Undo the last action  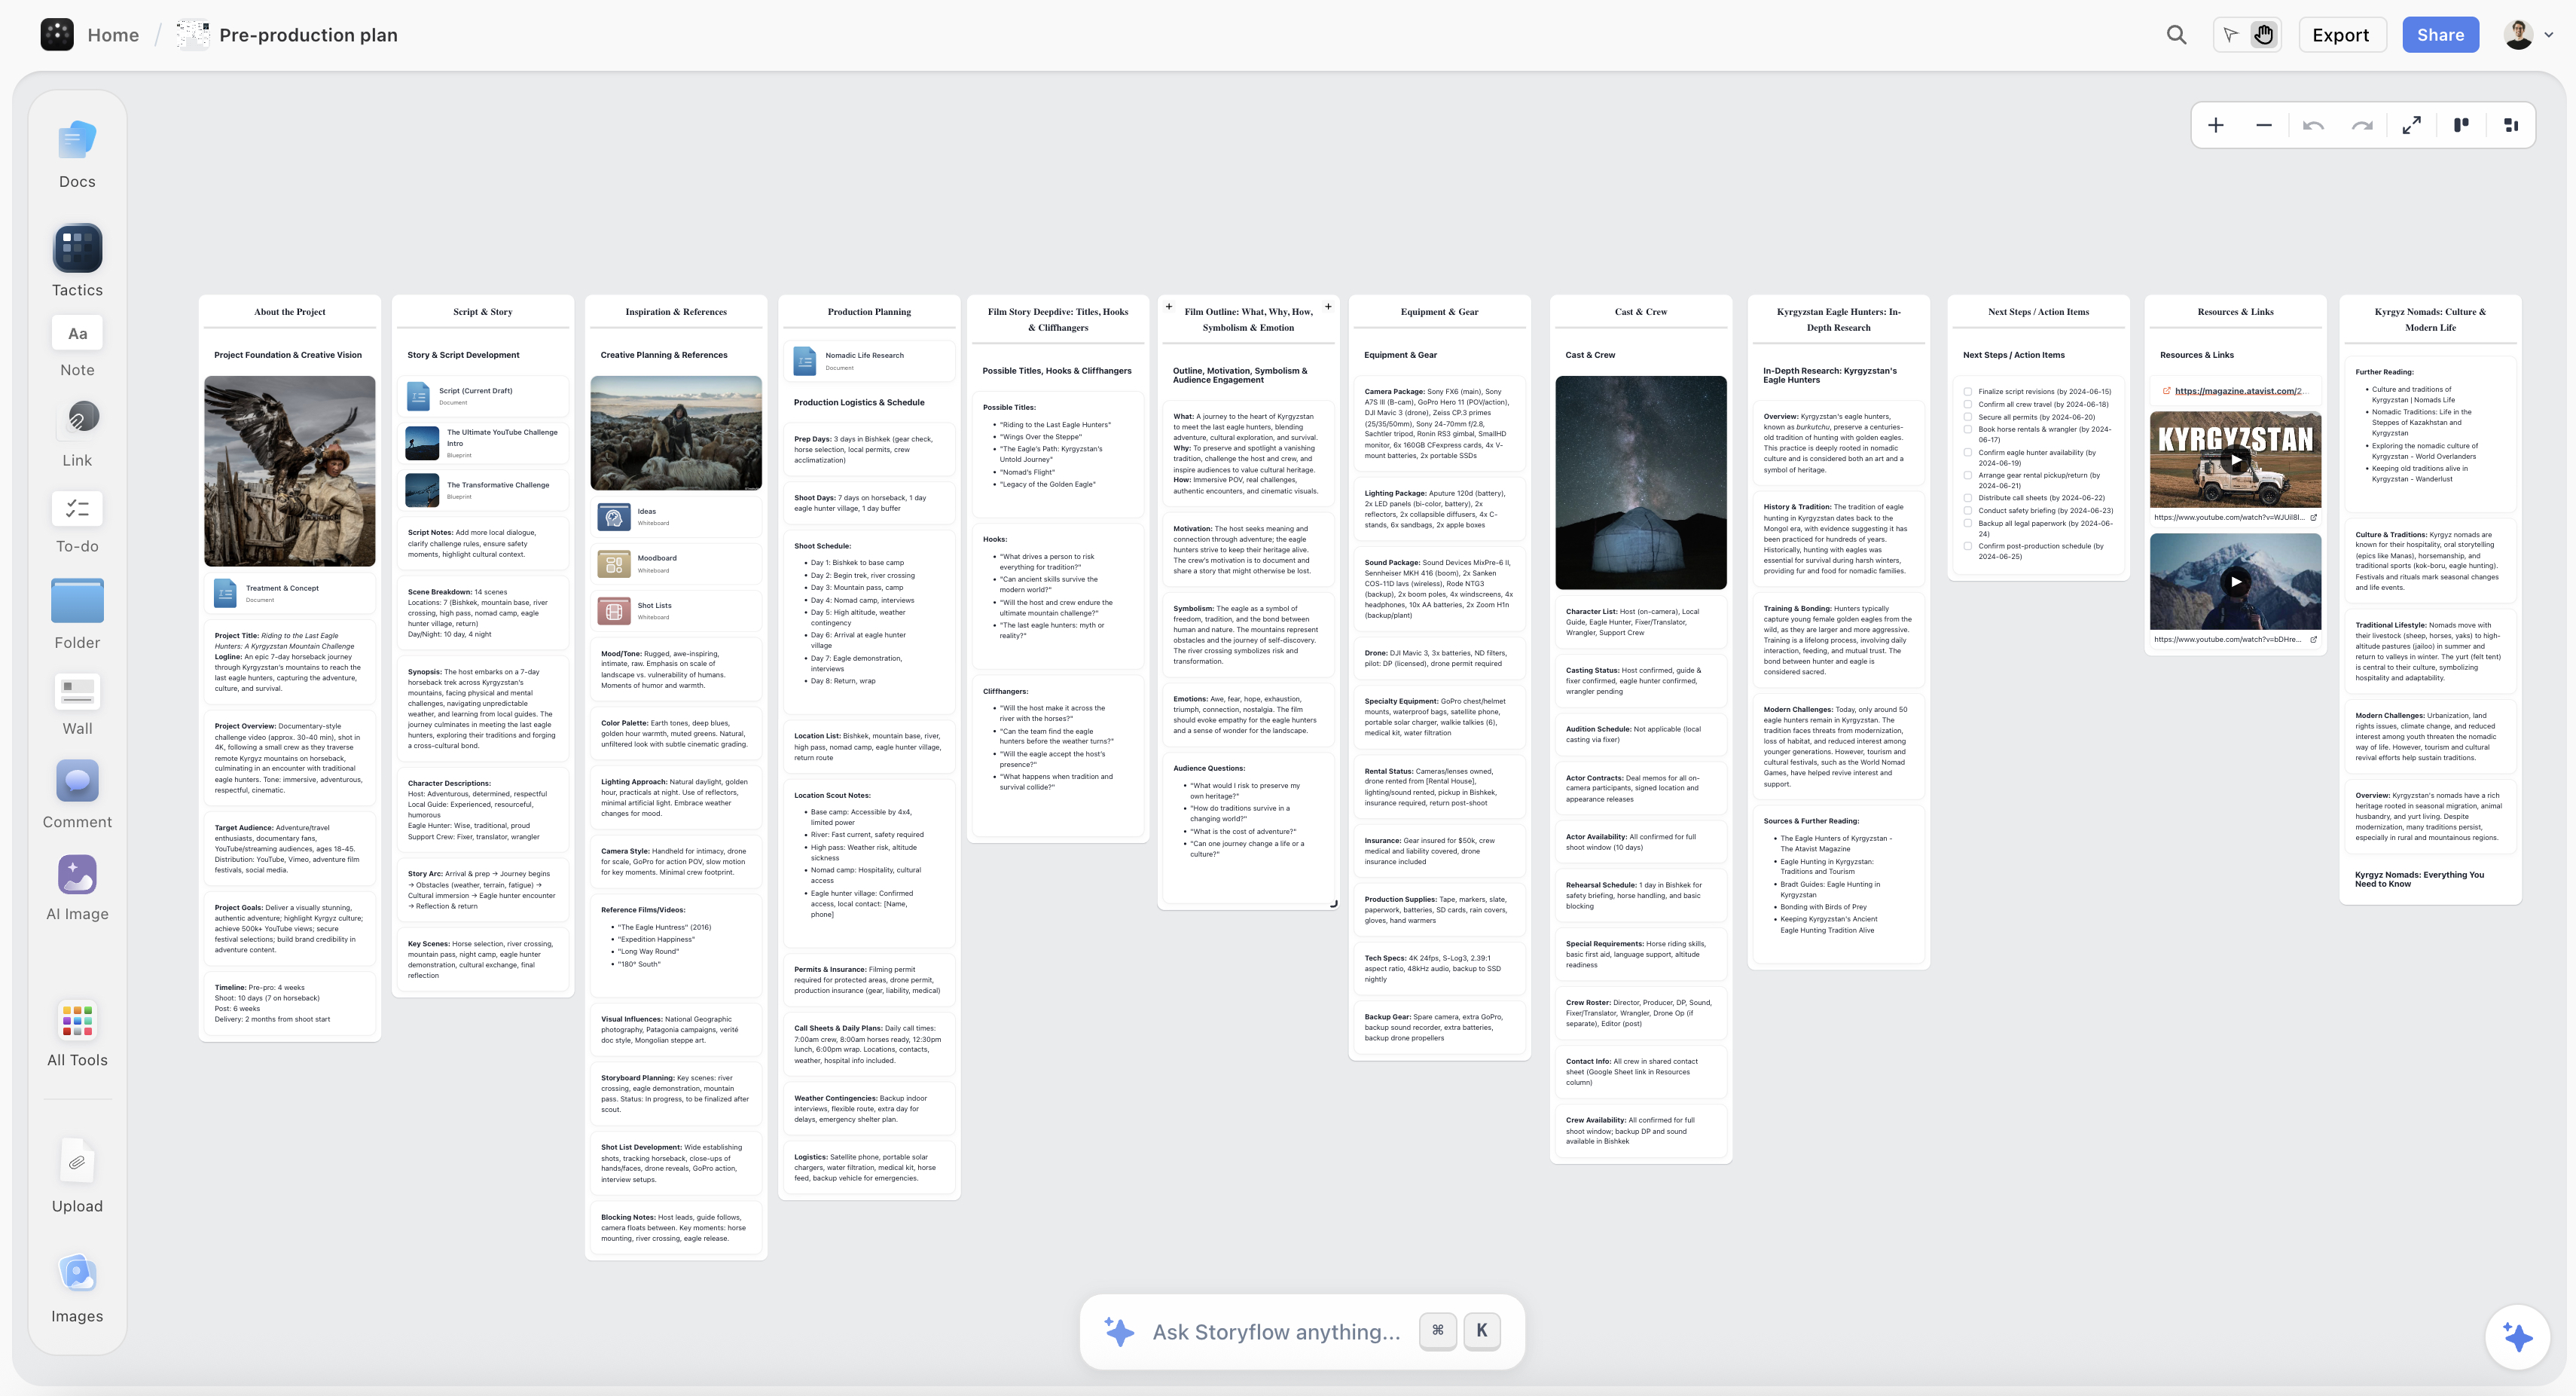pos(2313,125)
